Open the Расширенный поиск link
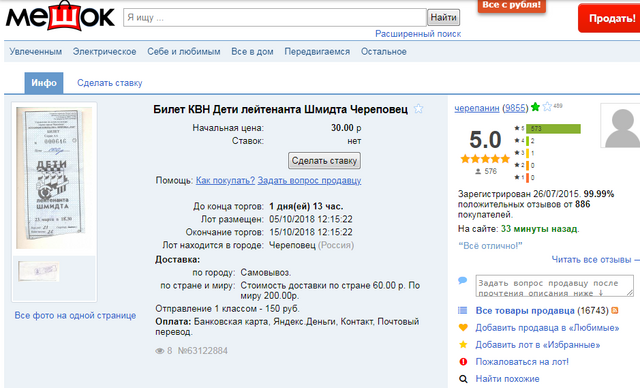 tap(418, 34)
